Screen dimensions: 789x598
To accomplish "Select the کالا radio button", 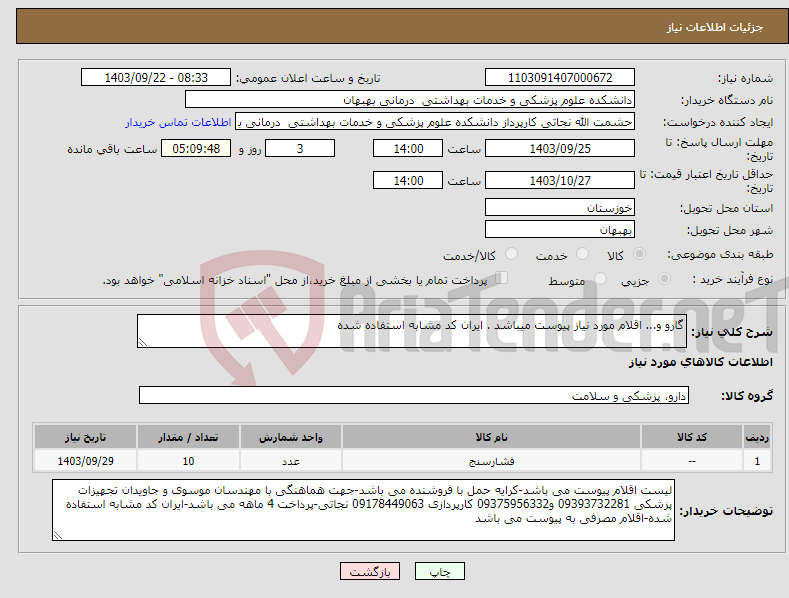I will pyautogui.click(x=639, y=254).
